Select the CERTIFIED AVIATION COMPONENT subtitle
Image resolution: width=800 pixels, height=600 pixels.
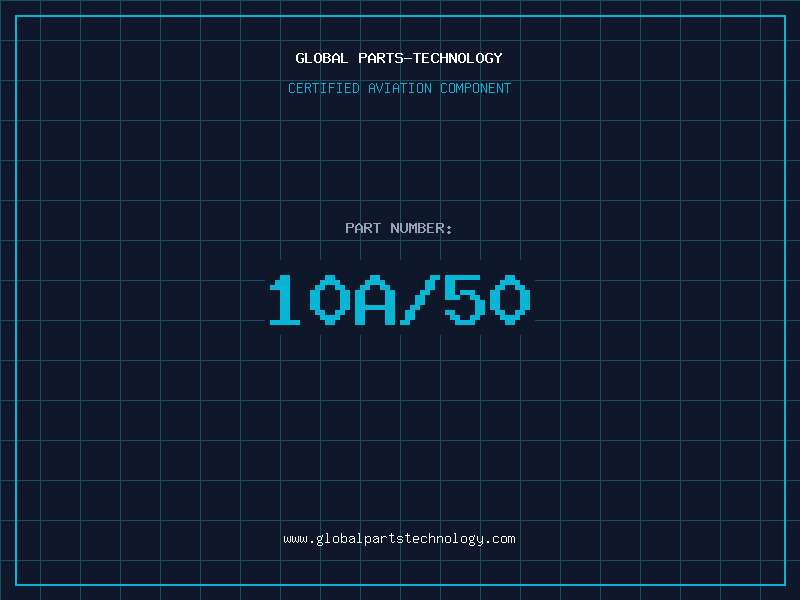[x=399, y=88]
